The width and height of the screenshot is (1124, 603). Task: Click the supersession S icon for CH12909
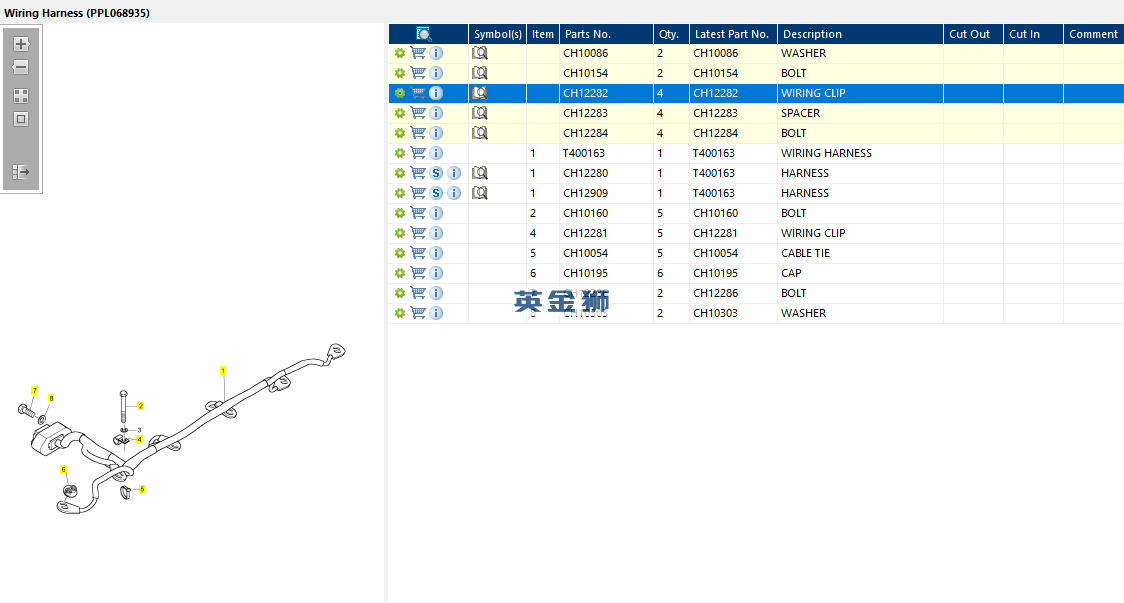[x=436, y=194]
